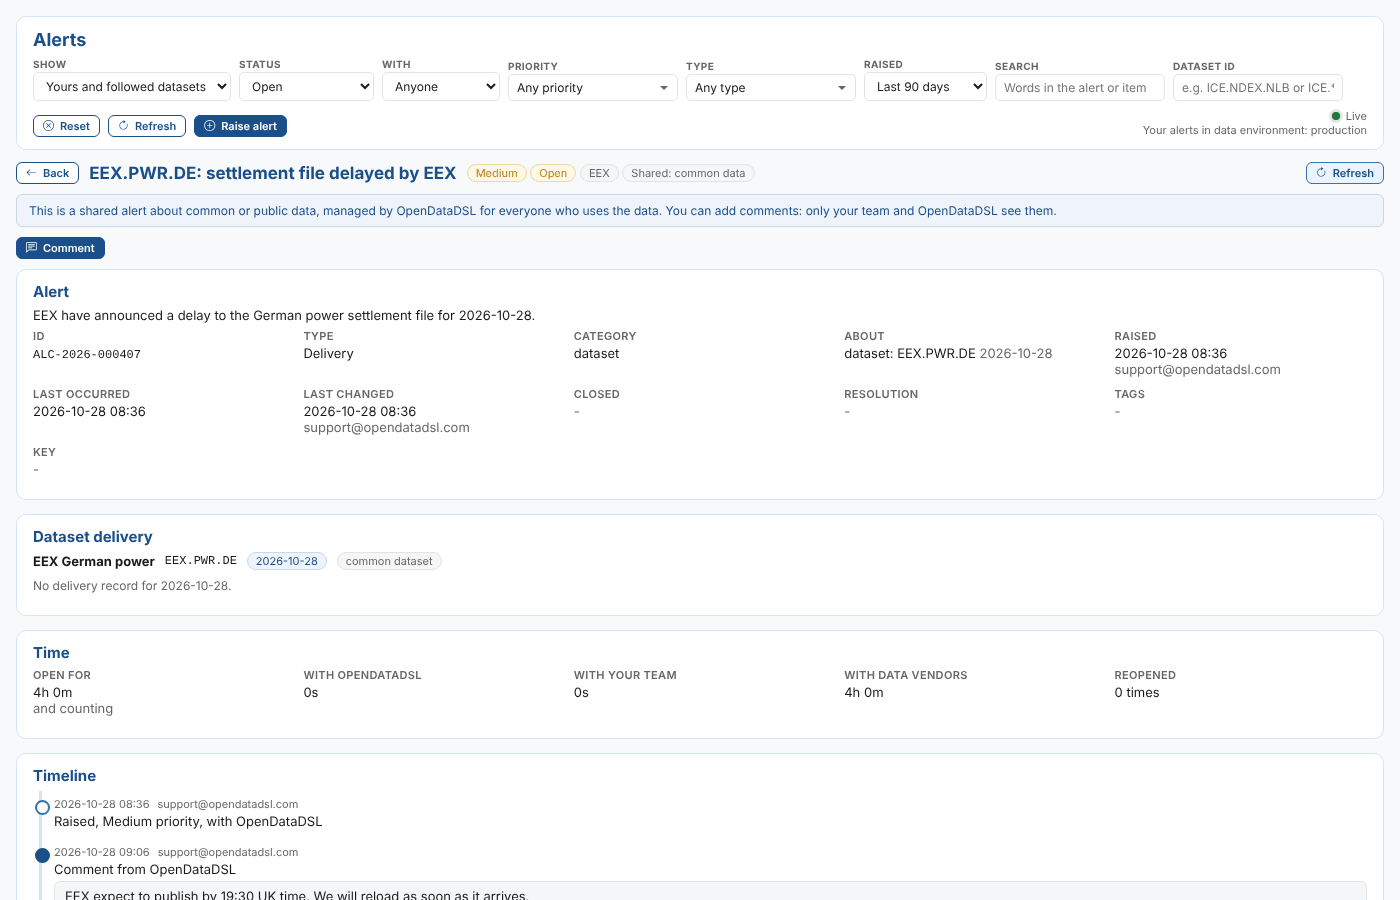1400x900 pixels.
Task: Open the Status filter dropdown
Action: click(306, 87)
